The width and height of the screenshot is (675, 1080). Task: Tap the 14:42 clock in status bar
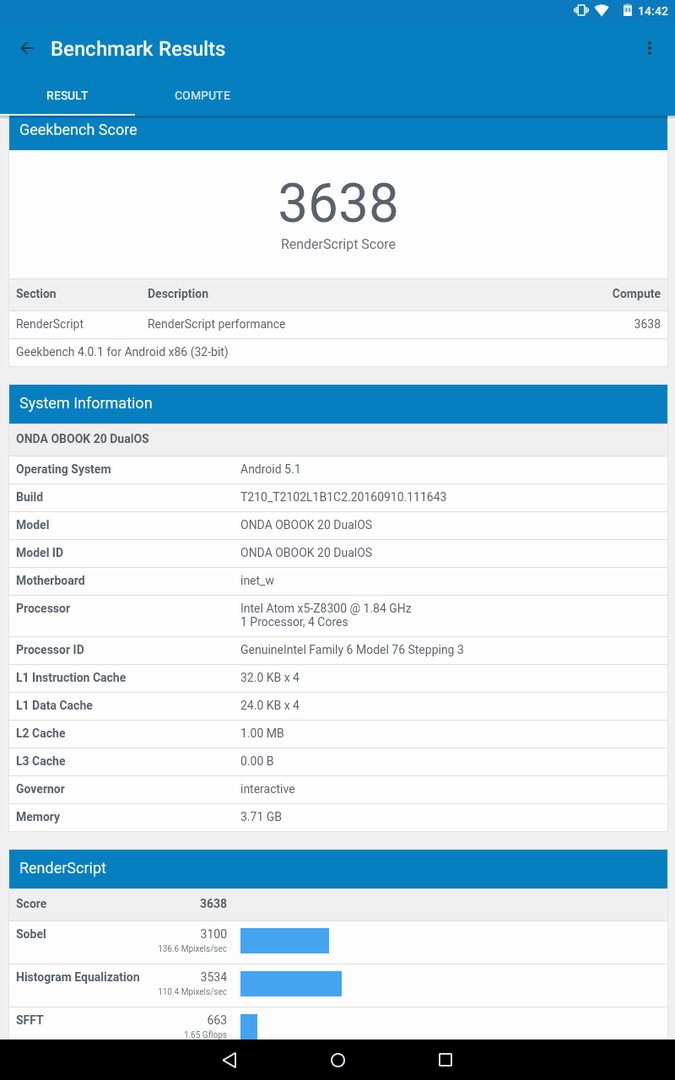pyautogui.click(x=653, y=11)
